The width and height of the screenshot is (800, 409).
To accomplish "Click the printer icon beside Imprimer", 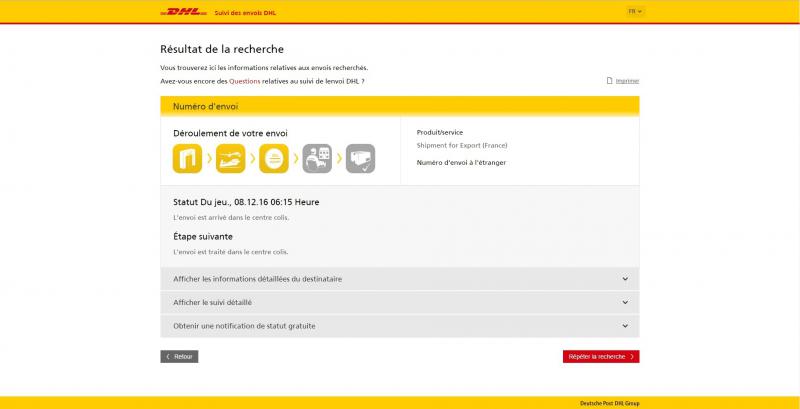I will tap(610, 80).
